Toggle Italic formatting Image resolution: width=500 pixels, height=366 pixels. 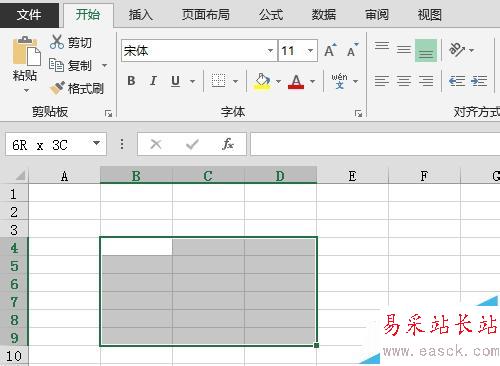(153, 81)
